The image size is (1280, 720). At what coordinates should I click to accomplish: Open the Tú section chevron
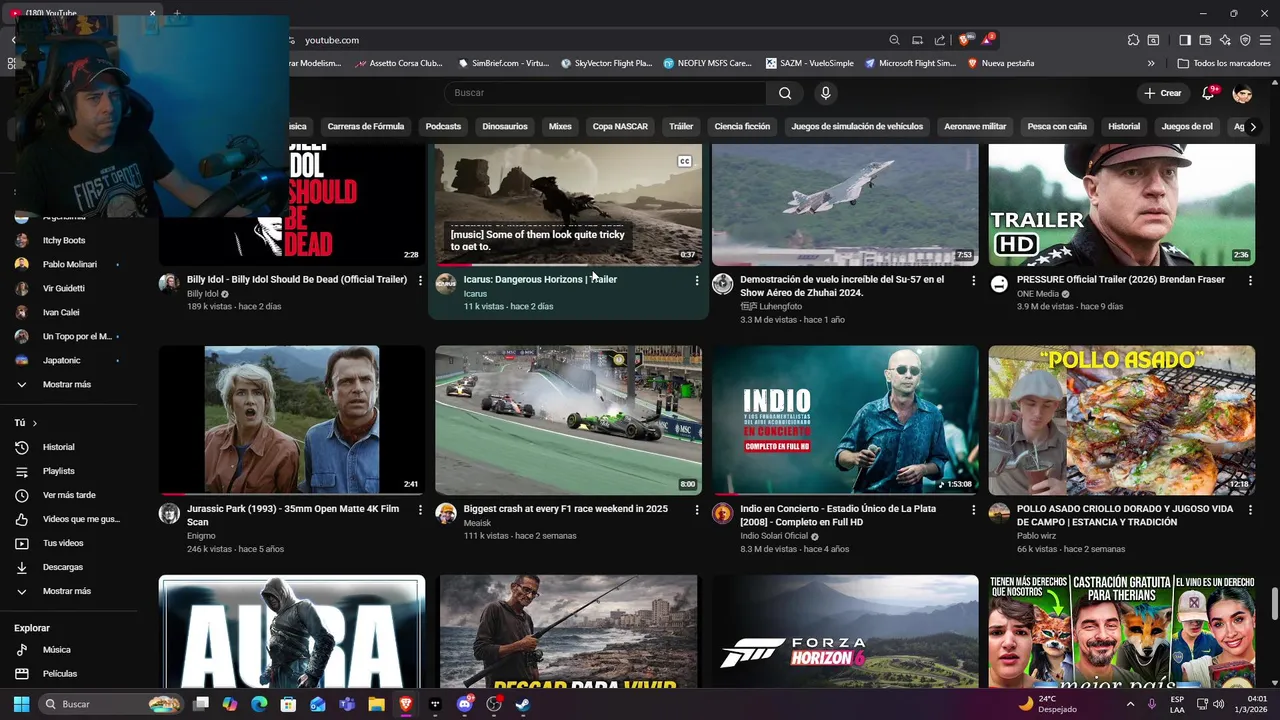point(34,423)
